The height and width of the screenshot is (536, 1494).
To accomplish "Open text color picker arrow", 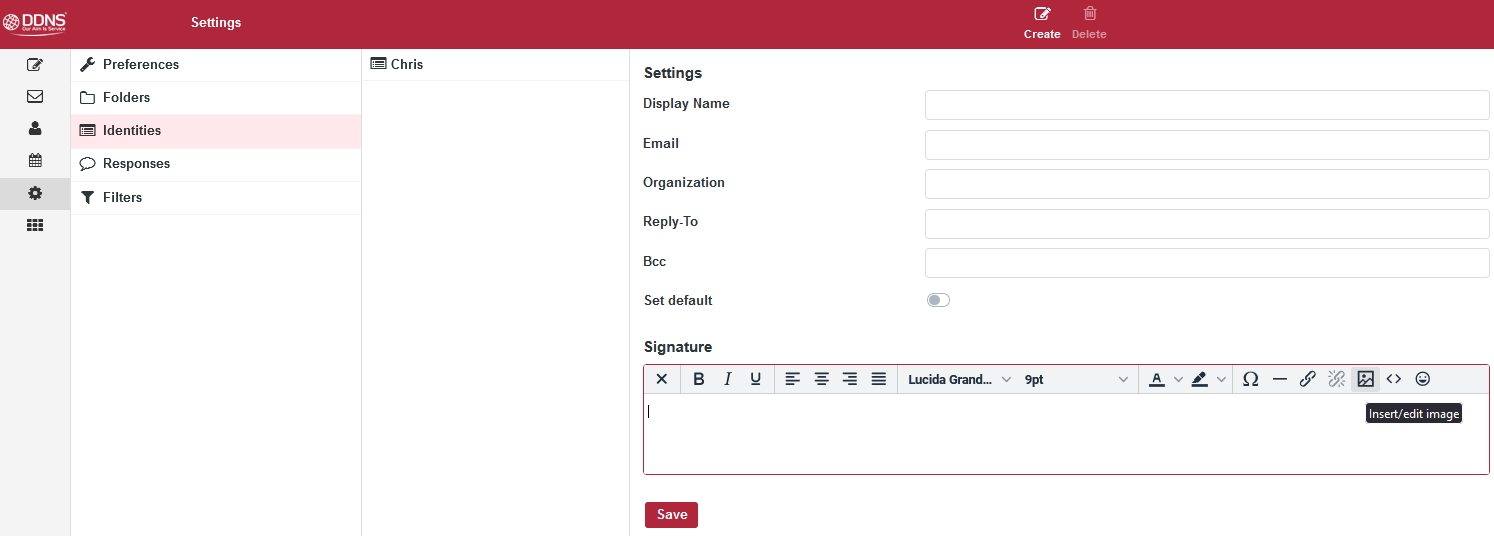I will (1178, 379).
